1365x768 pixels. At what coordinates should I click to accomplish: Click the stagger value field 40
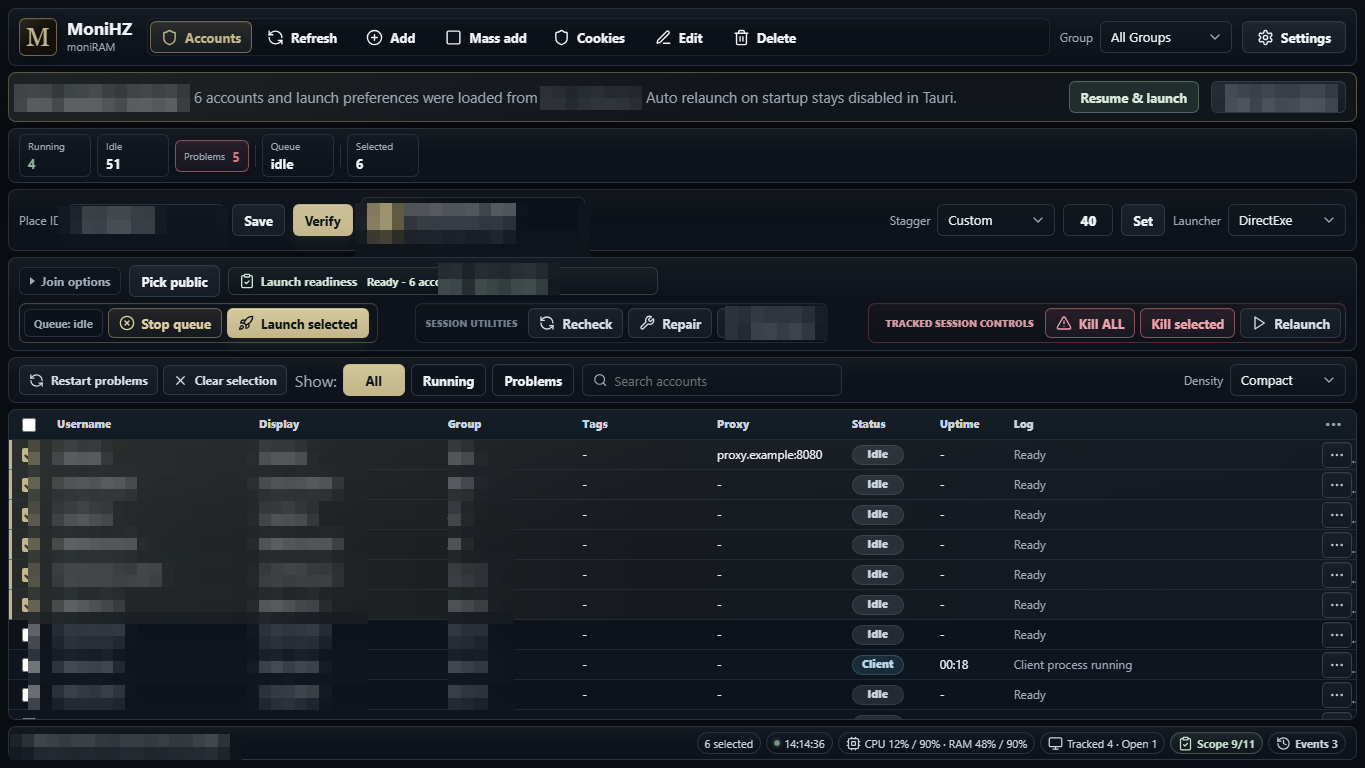click(x=1088, y=221)
